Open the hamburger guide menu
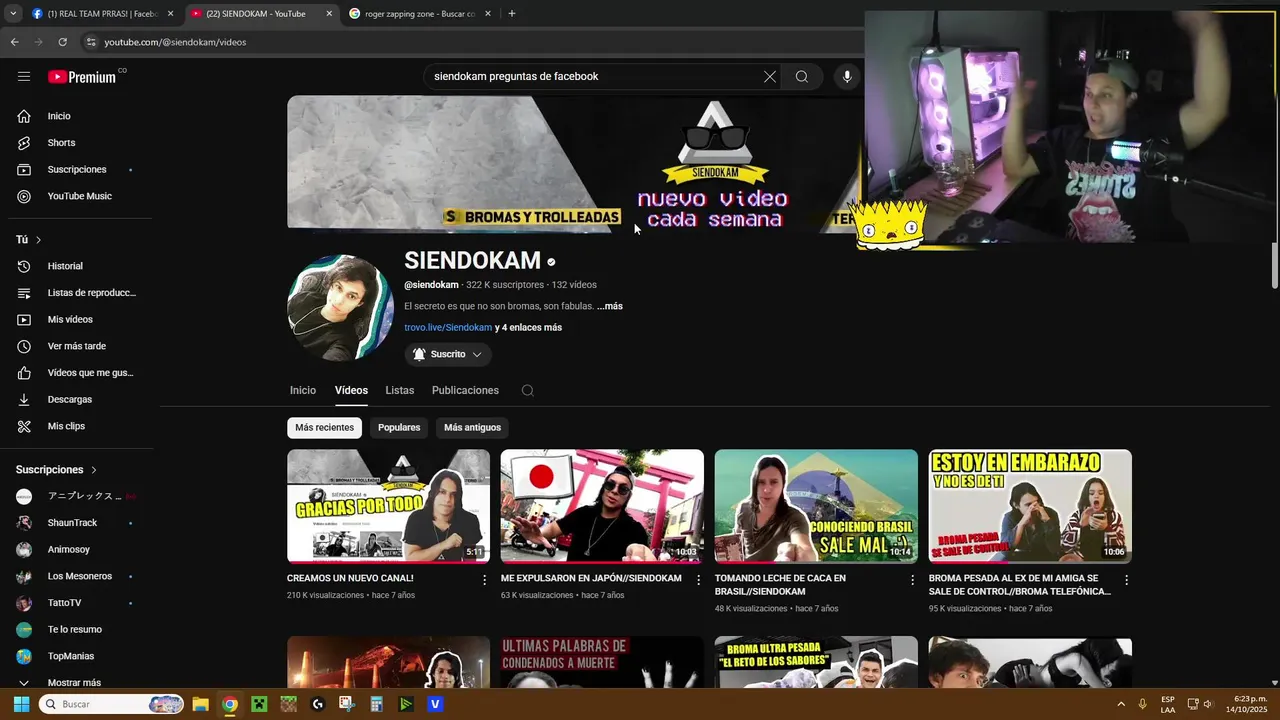Image resolution: width=1280 pixels, height=720 pixels. pyautogui.click(x=24, y=77)
